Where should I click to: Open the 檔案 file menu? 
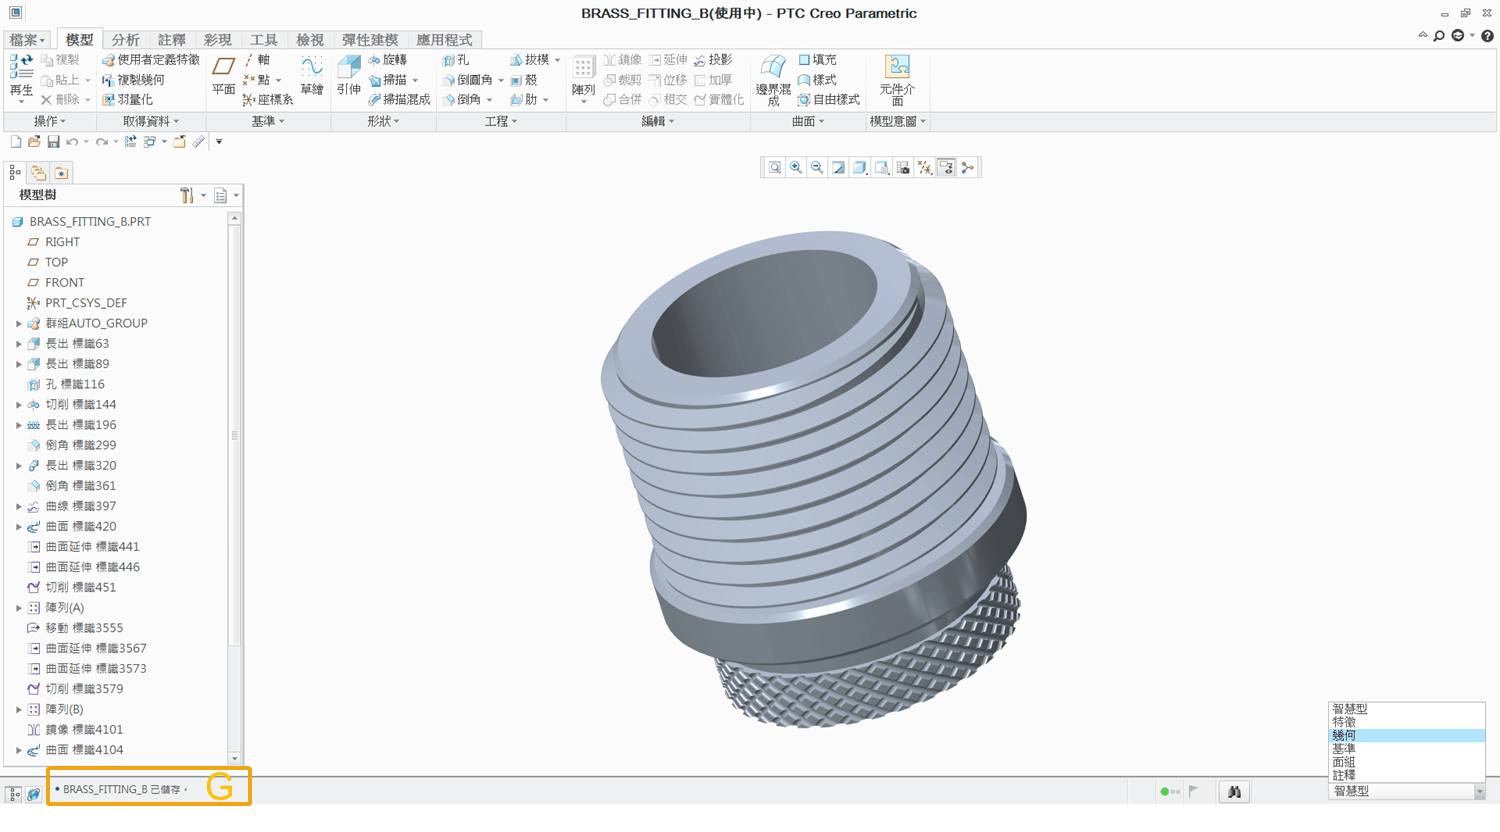[27, 40]
